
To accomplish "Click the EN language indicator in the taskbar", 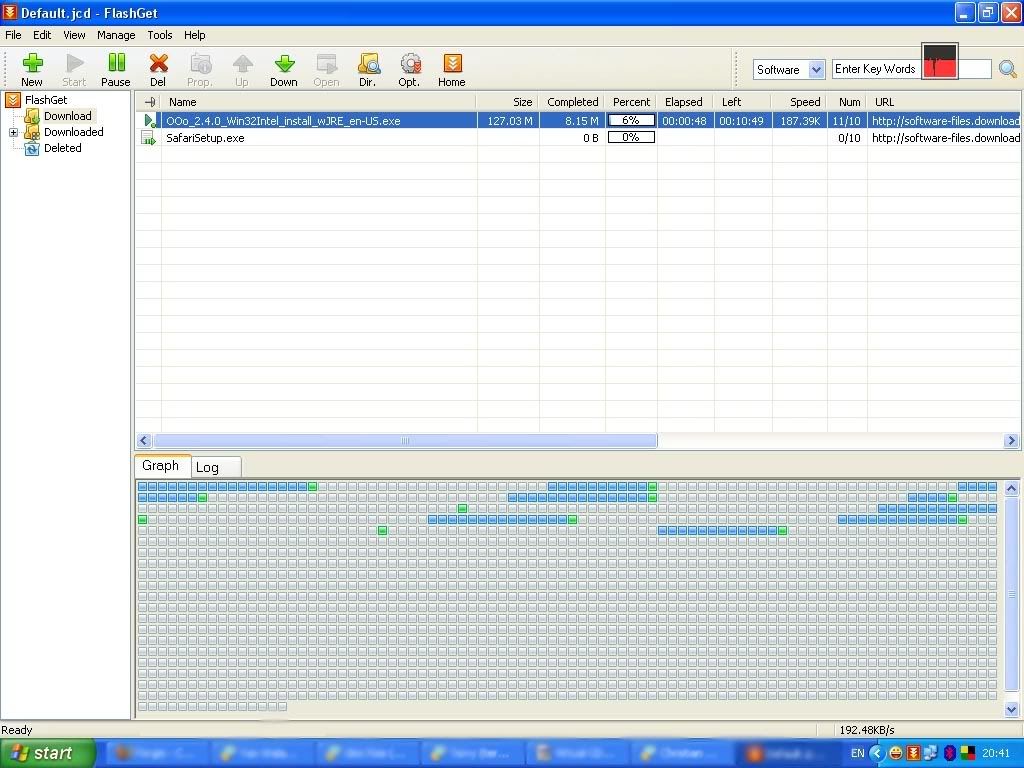I will (x=857, y=754).
